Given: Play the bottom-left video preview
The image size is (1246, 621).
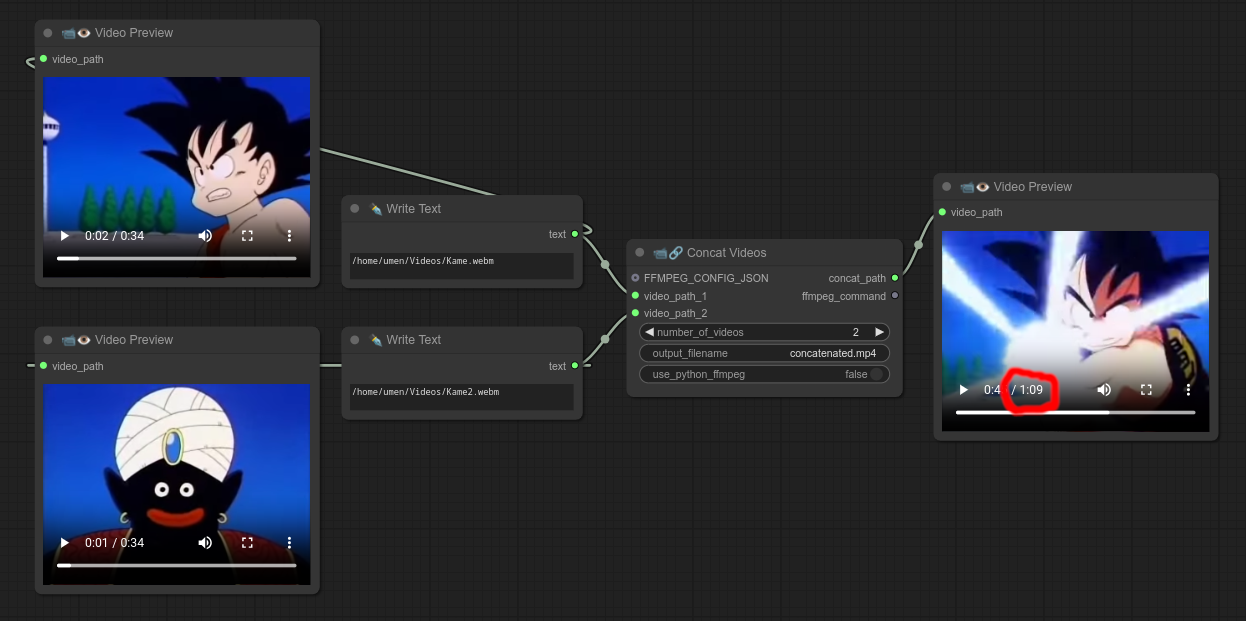Looking at the screenshot, I should pos(65,543).
